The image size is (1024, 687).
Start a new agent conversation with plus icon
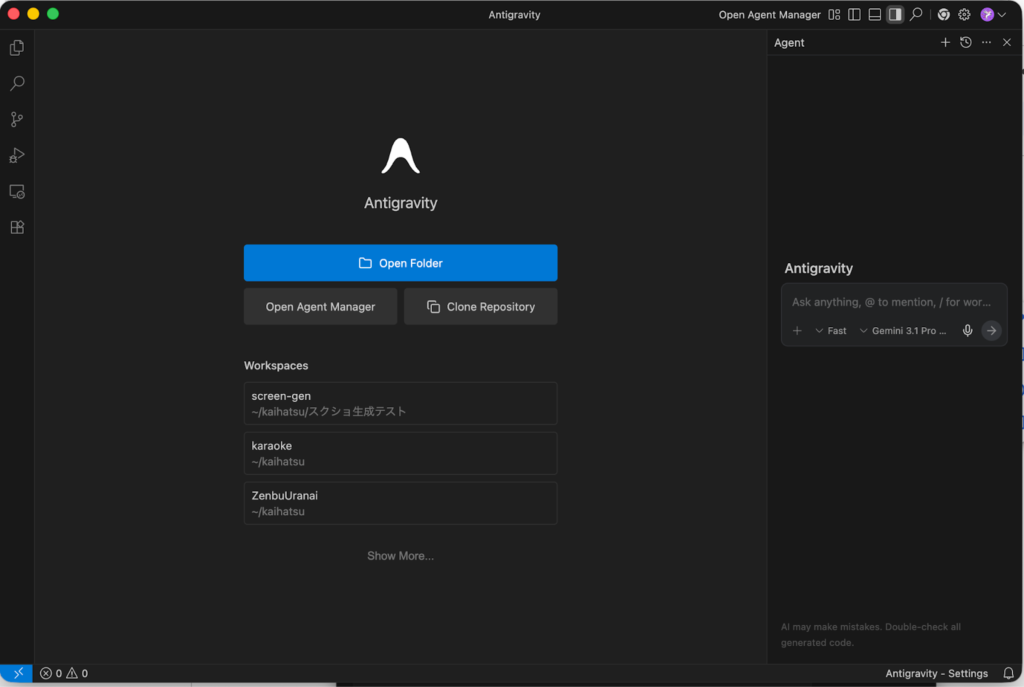945,42
